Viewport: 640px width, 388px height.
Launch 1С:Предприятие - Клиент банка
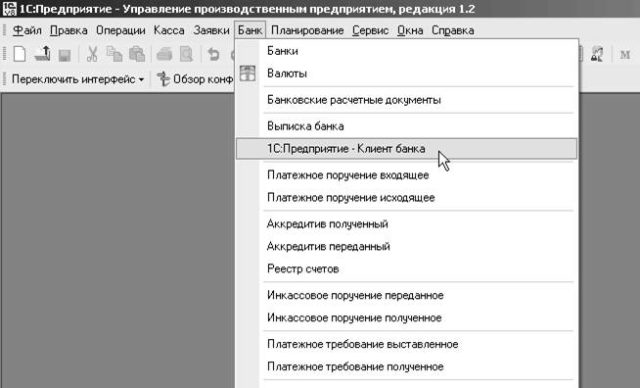407,149
